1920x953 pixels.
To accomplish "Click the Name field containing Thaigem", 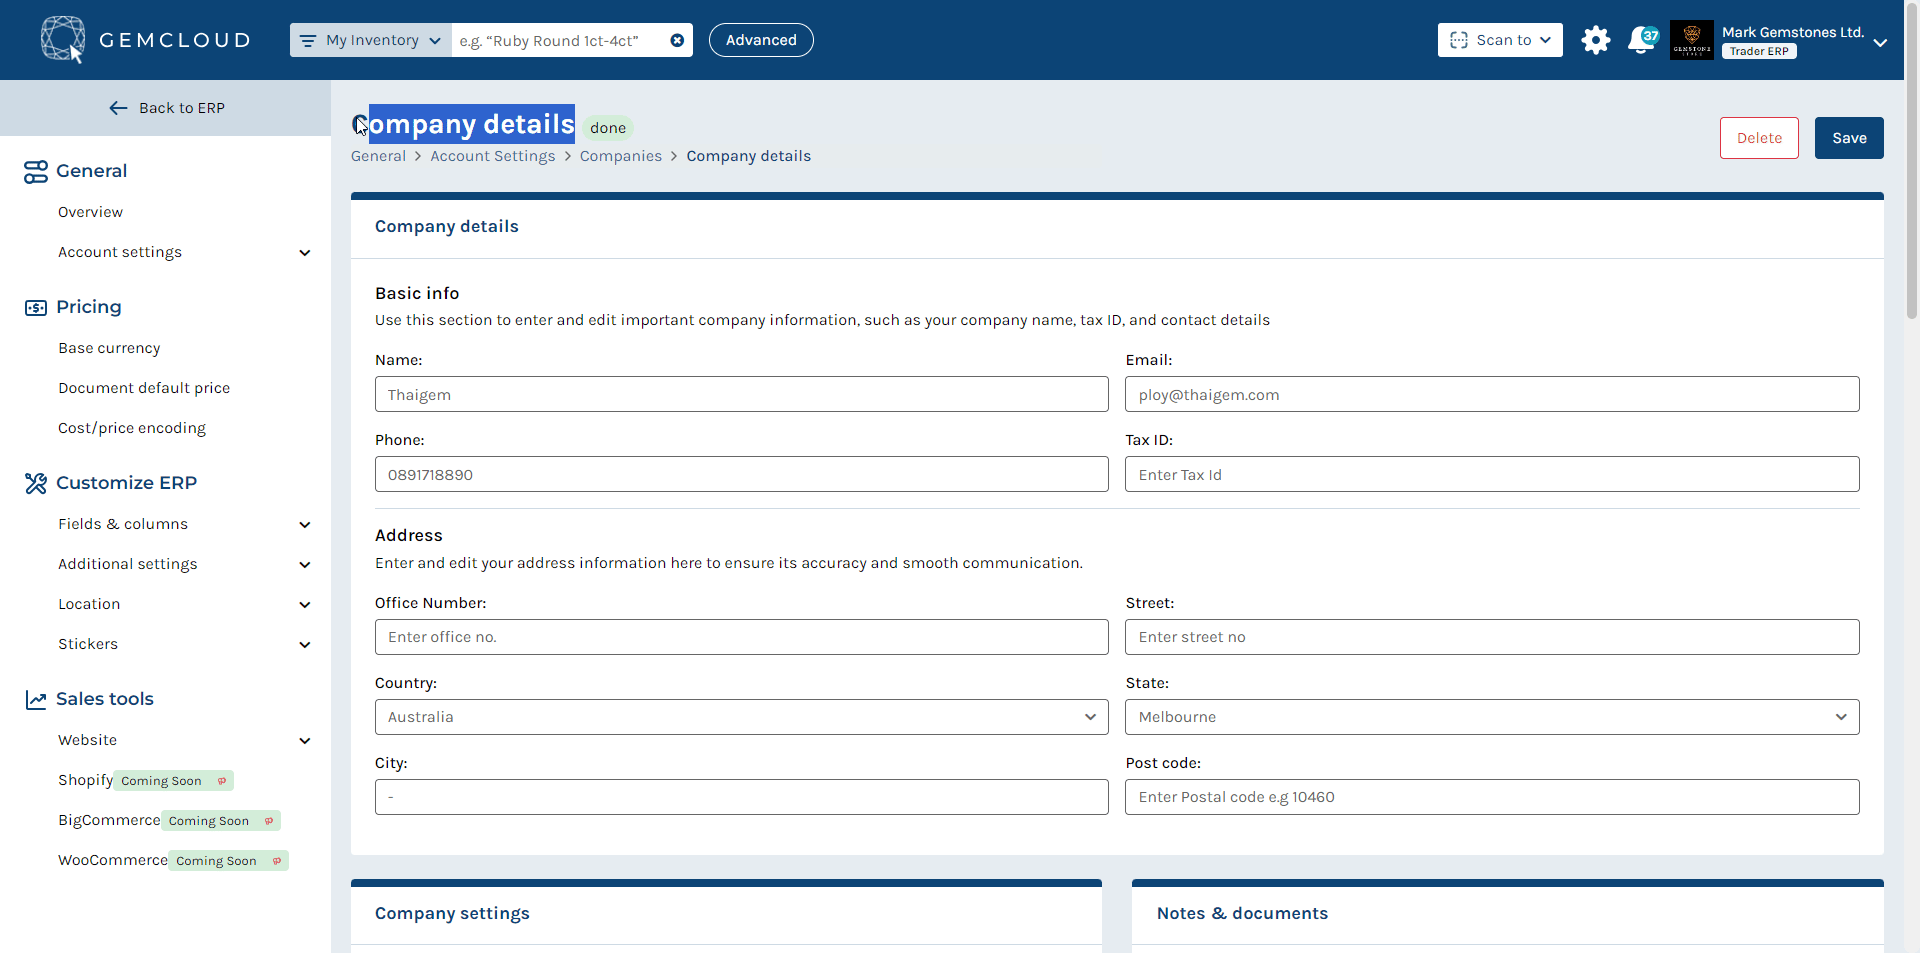I will click(741, 394).
